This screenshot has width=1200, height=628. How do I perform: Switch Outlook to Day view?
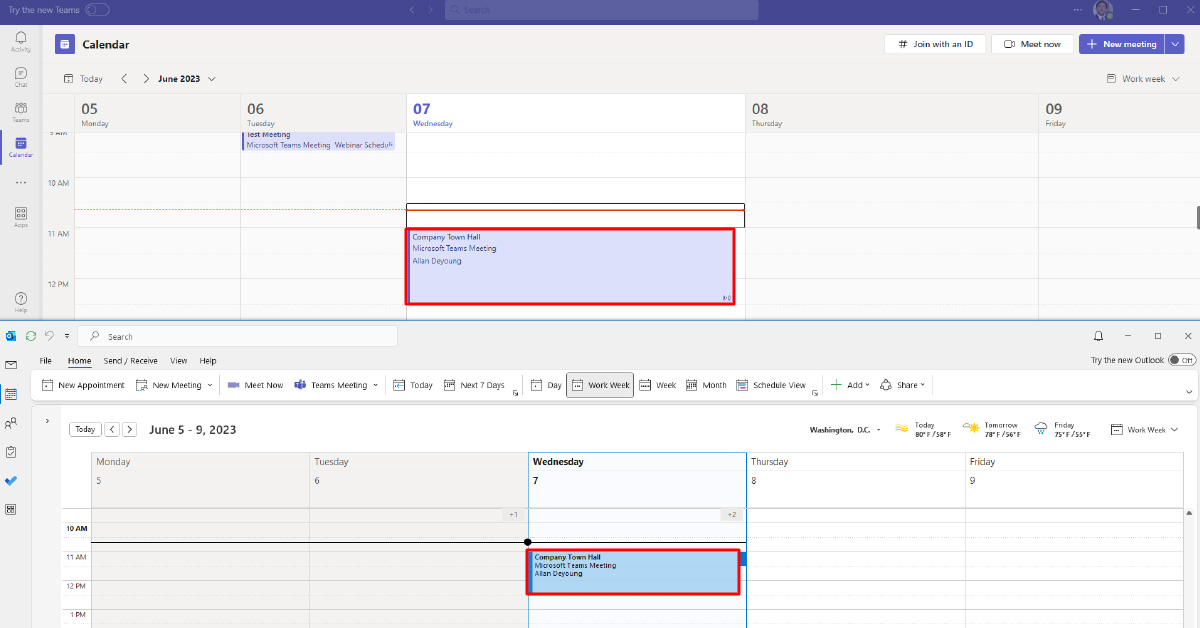(x=547, y=385)
